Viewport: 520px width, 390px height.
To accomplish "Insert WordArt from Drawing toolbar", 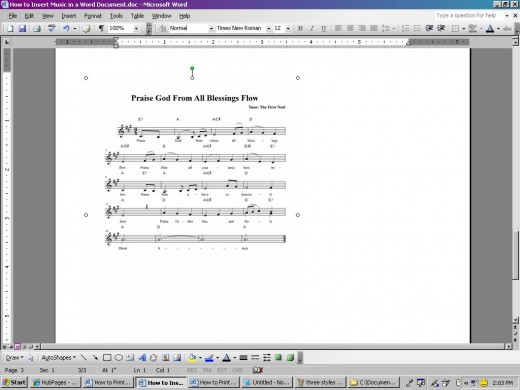I will point(142,358).
